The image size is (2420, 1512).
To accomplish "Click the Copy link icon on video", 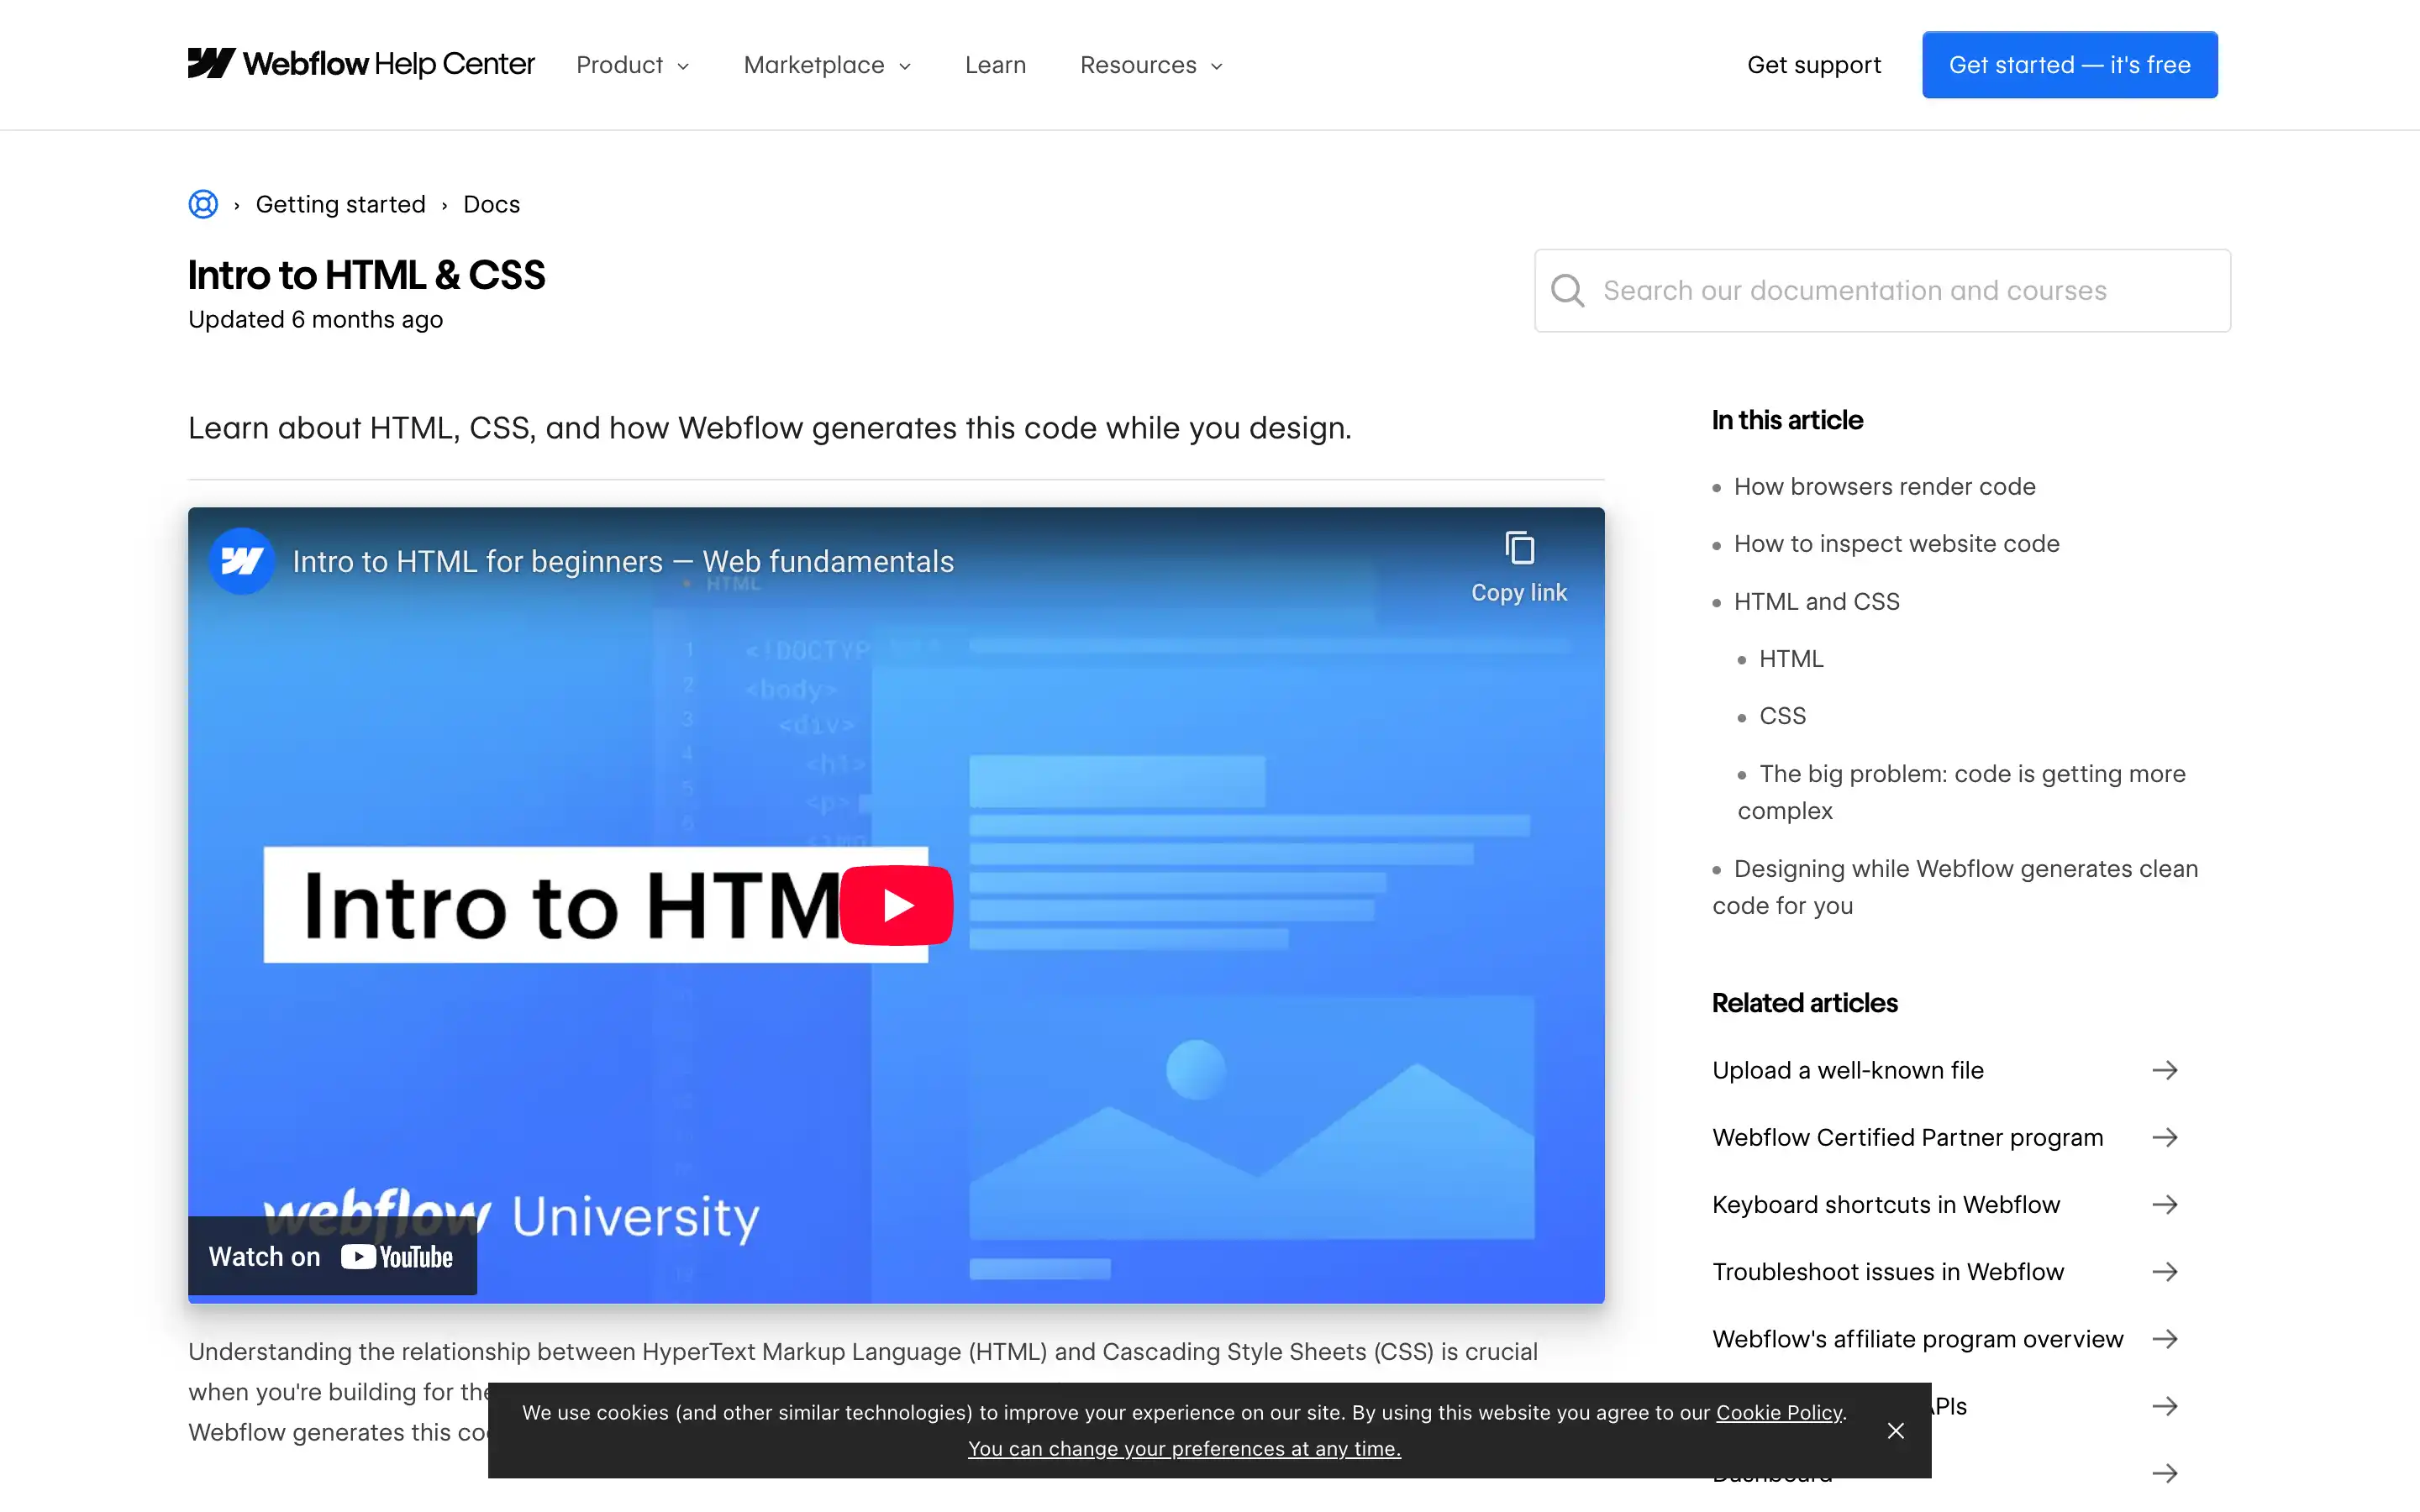I will (x=1518, y=549).
